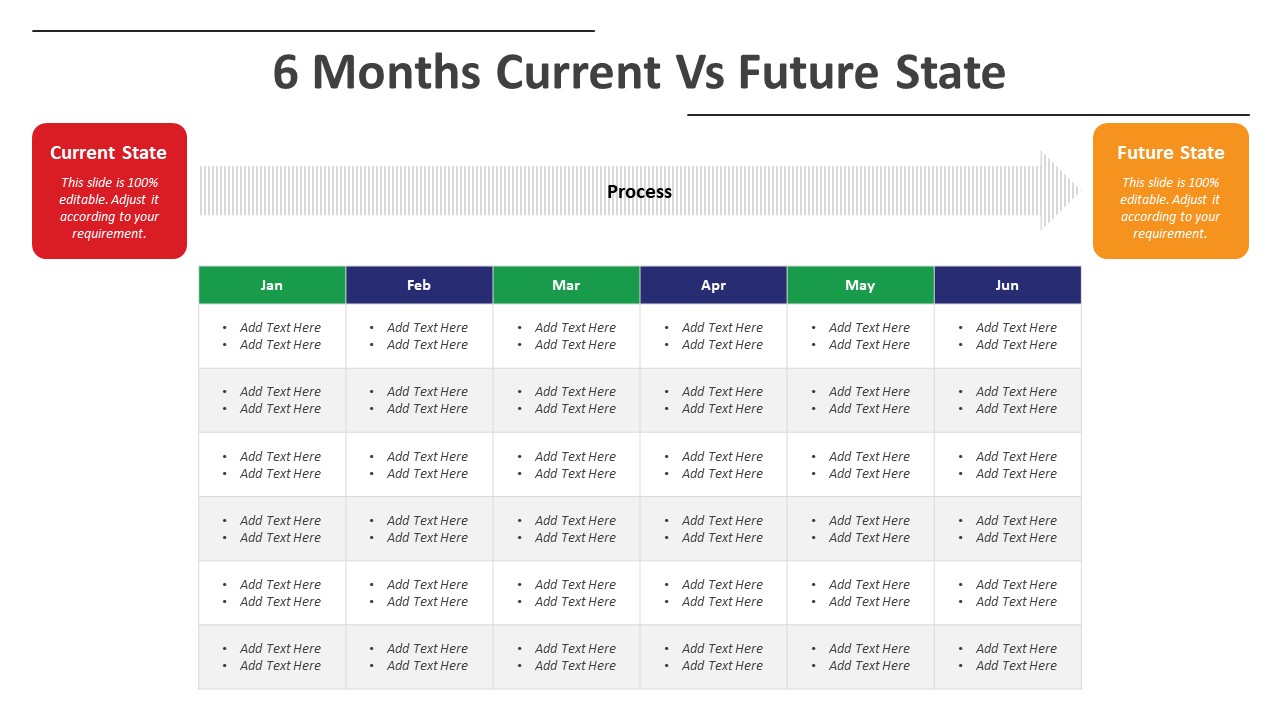The width and height of the screenshot is (1280, 720).
Task: Click the third-row cell under Apr
Action: coord(713,465)
